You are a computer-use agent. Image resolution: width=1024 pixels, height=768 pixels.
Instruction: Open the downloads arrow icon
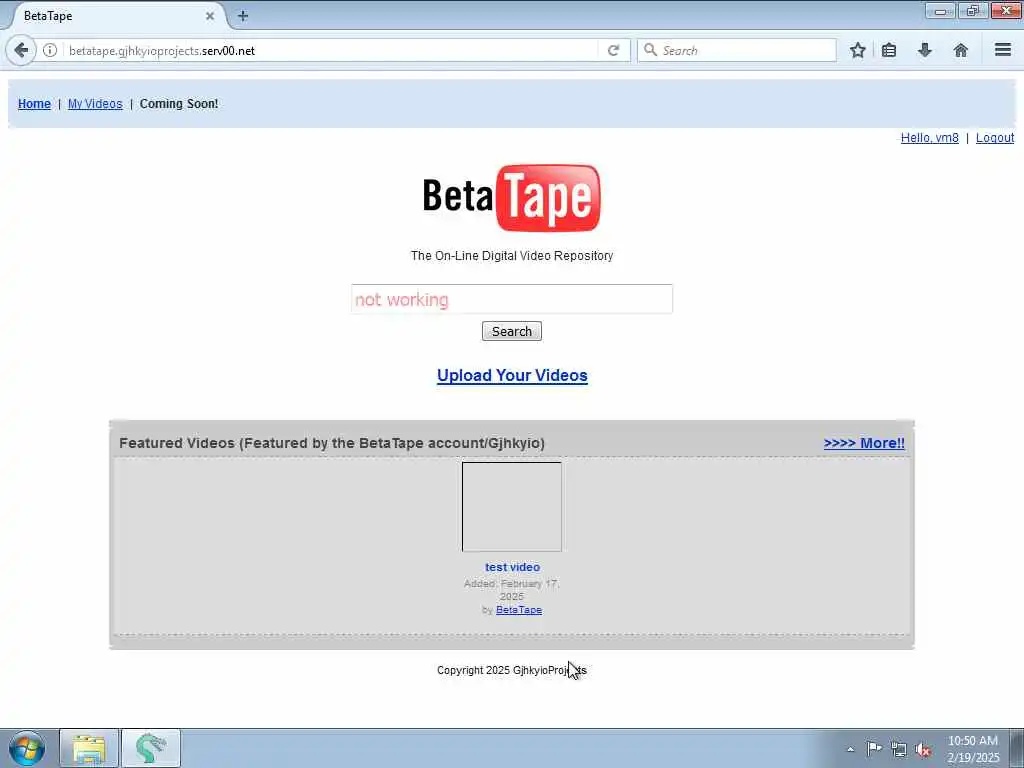(925, 50)
